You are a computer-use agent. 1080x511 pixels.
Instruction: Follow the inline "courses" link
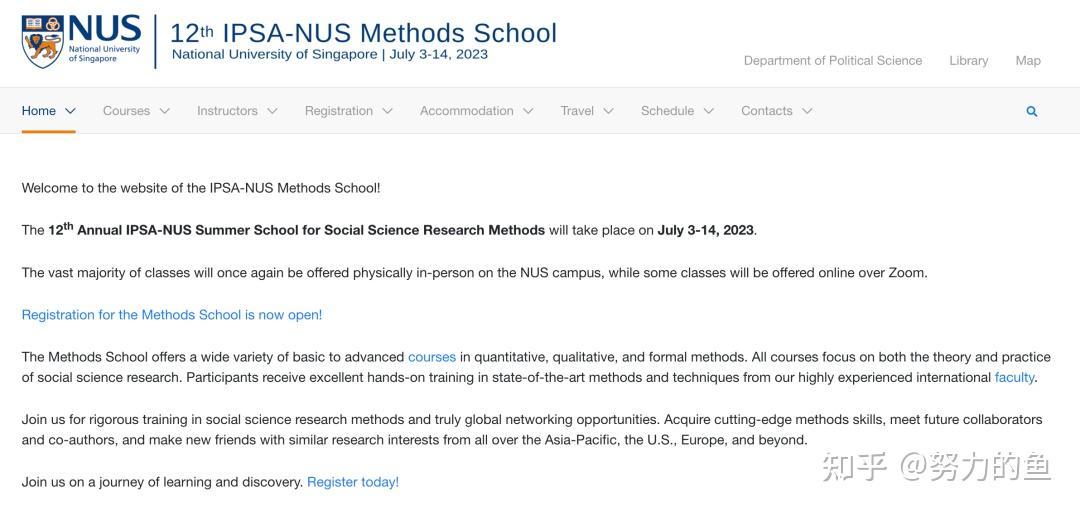(x=432, y=357)
